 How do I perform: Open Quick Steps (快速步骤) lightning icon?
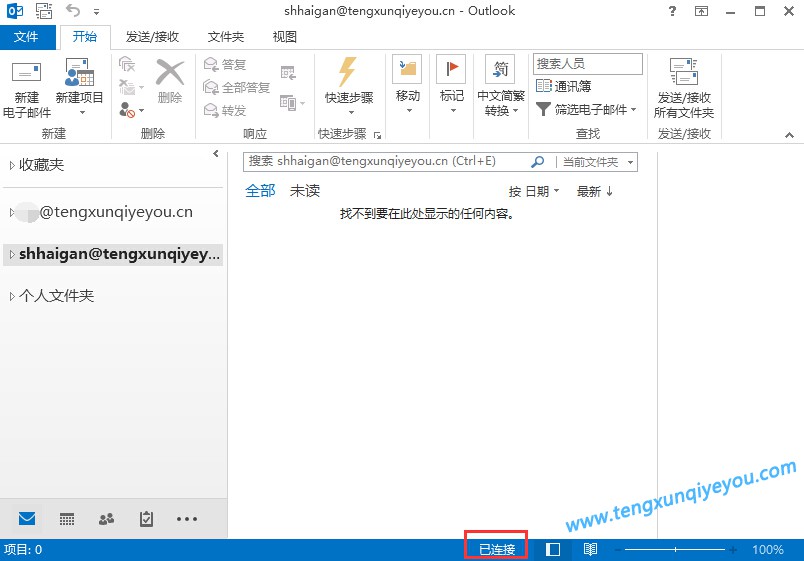tap(349, 85)
